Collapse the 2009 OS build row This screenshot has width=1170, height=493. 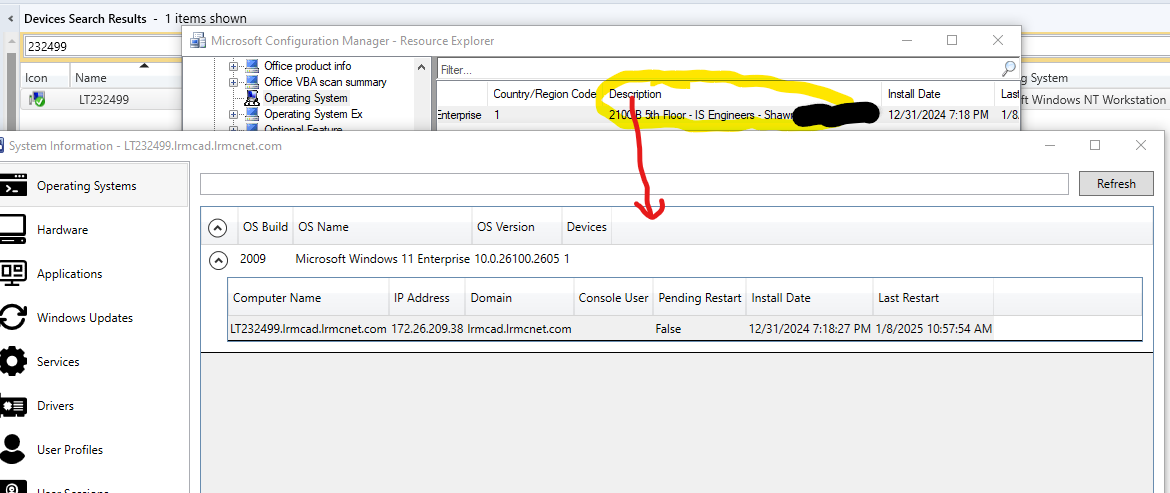point(217,259)
